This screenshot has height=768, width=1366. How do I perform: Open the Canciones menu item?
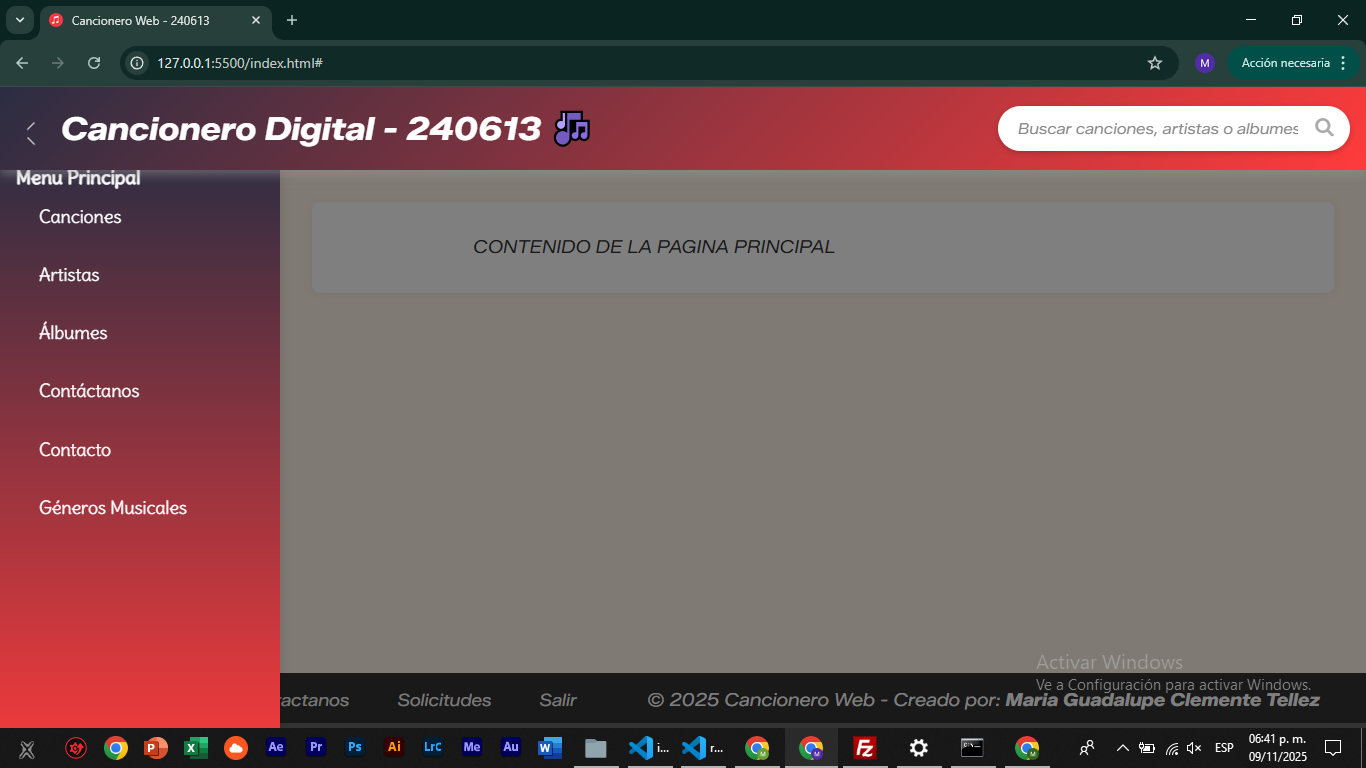[x=80, y=217]
